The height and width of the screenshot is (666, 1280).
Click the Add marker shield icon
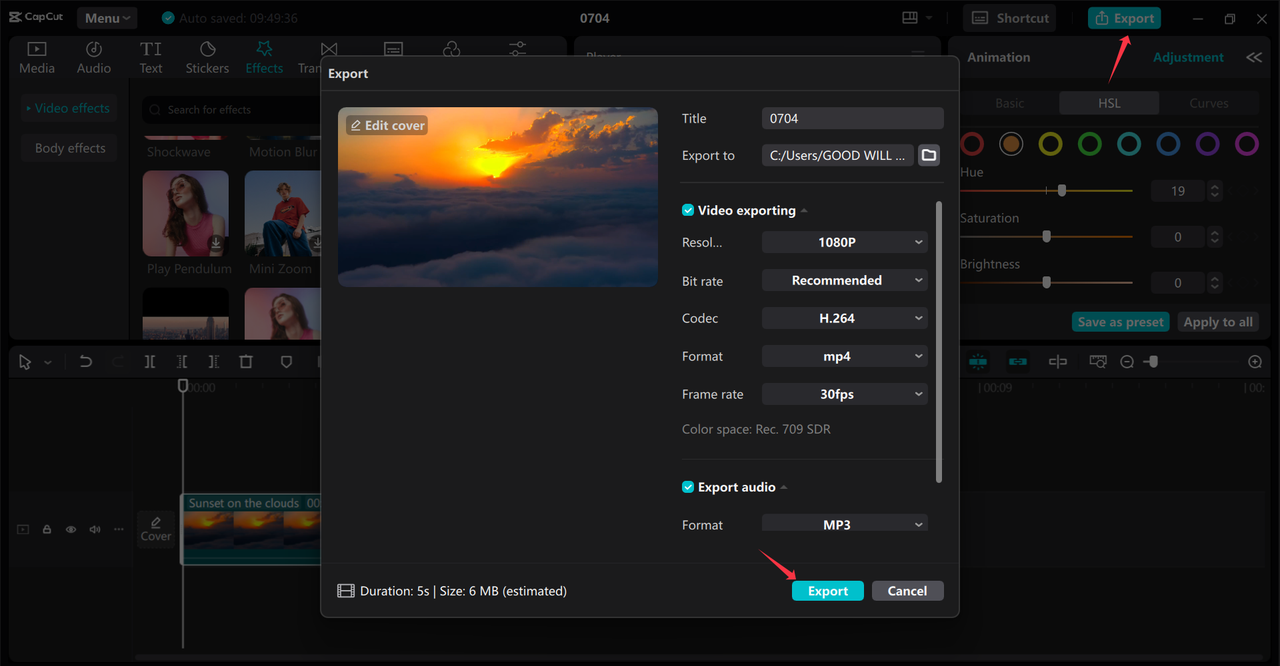[286, 362]
